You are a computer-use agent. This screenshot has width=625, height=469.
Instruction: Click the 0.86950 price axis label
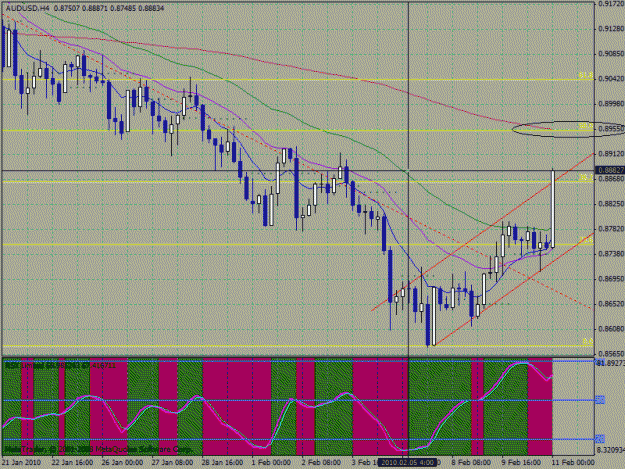point(611,279)
